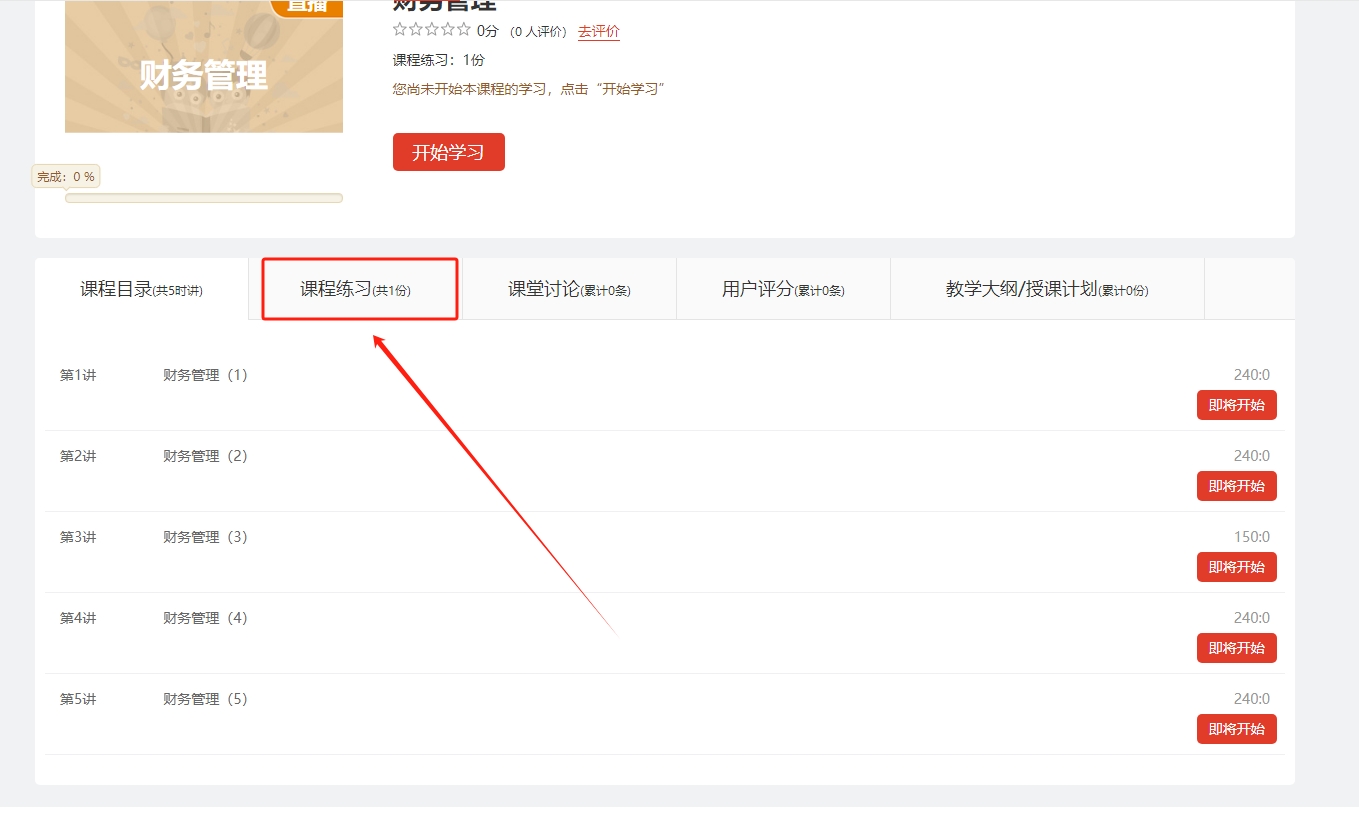1359x833 pixels.
Task: Click the 开始学习 button
Action: click(448, 152)
